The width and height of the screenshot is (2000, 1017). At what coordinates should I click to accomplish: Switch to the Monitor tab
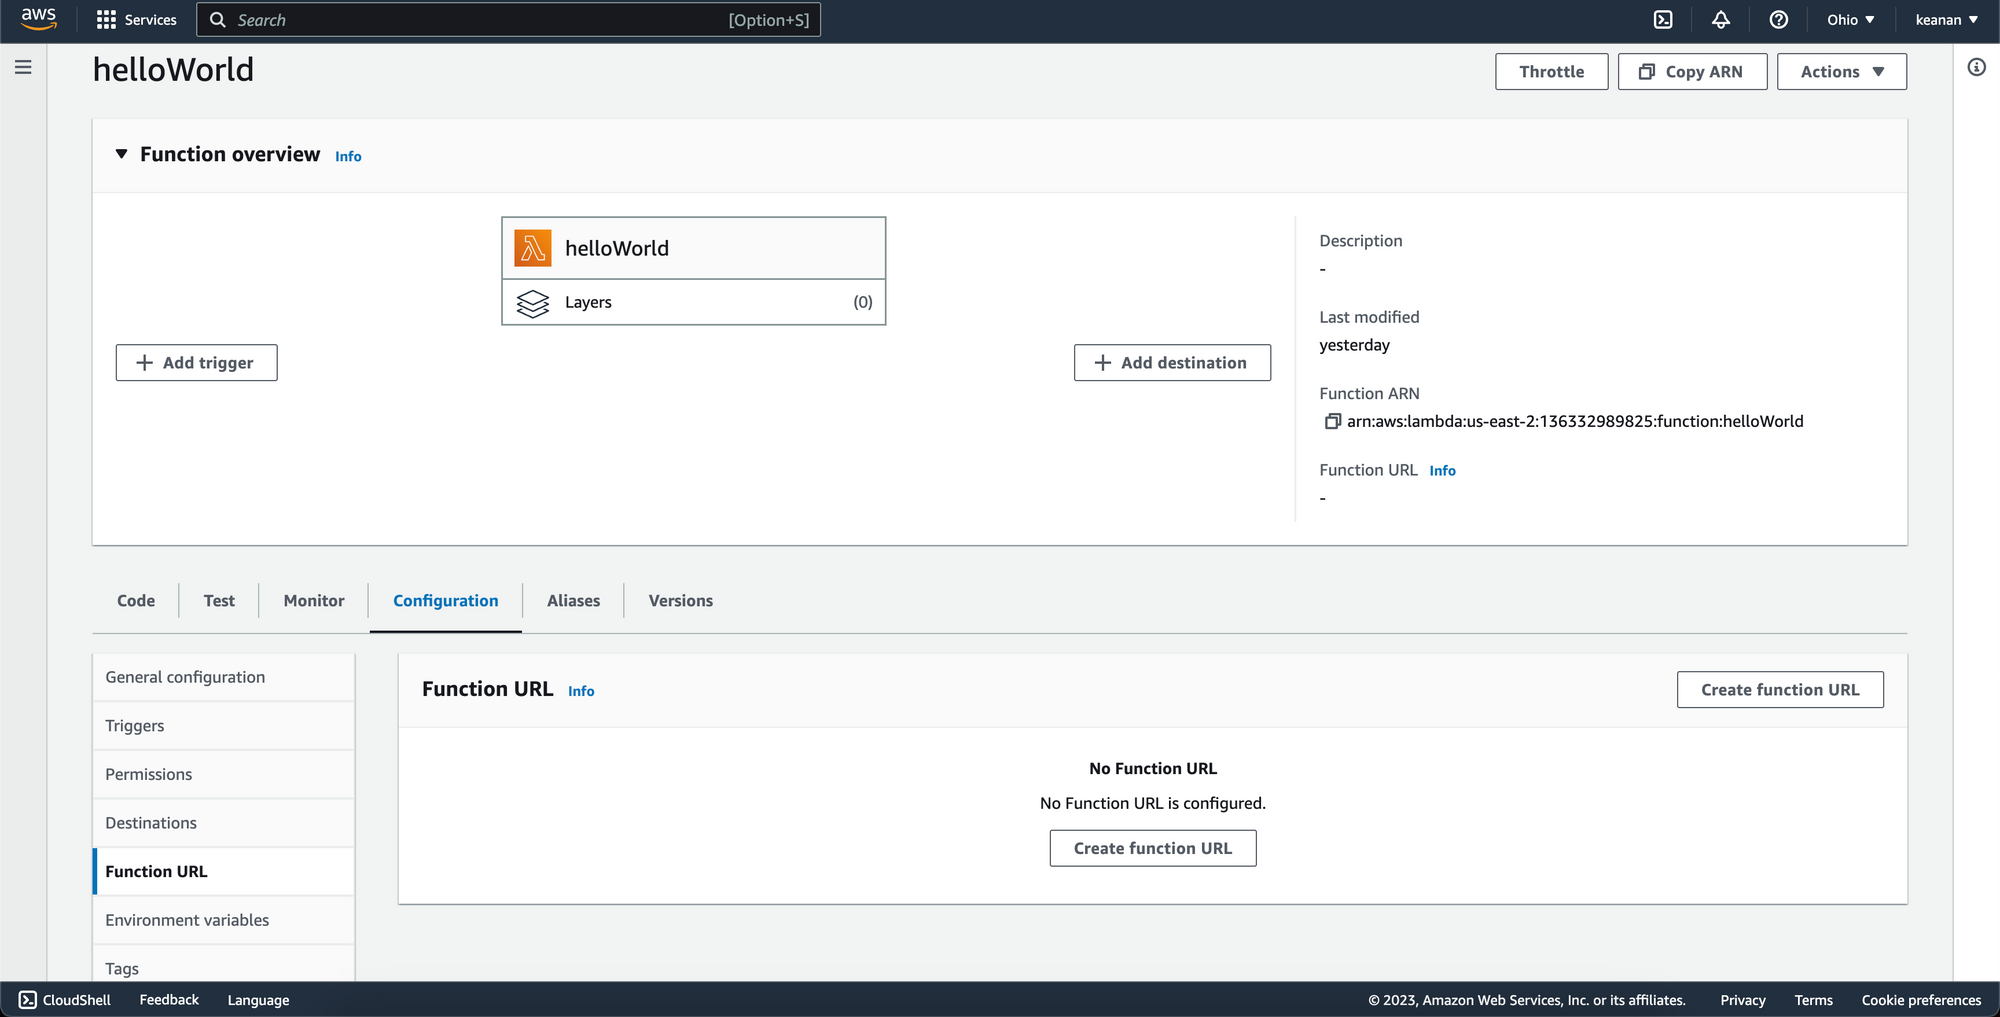(x=314, y=601)
